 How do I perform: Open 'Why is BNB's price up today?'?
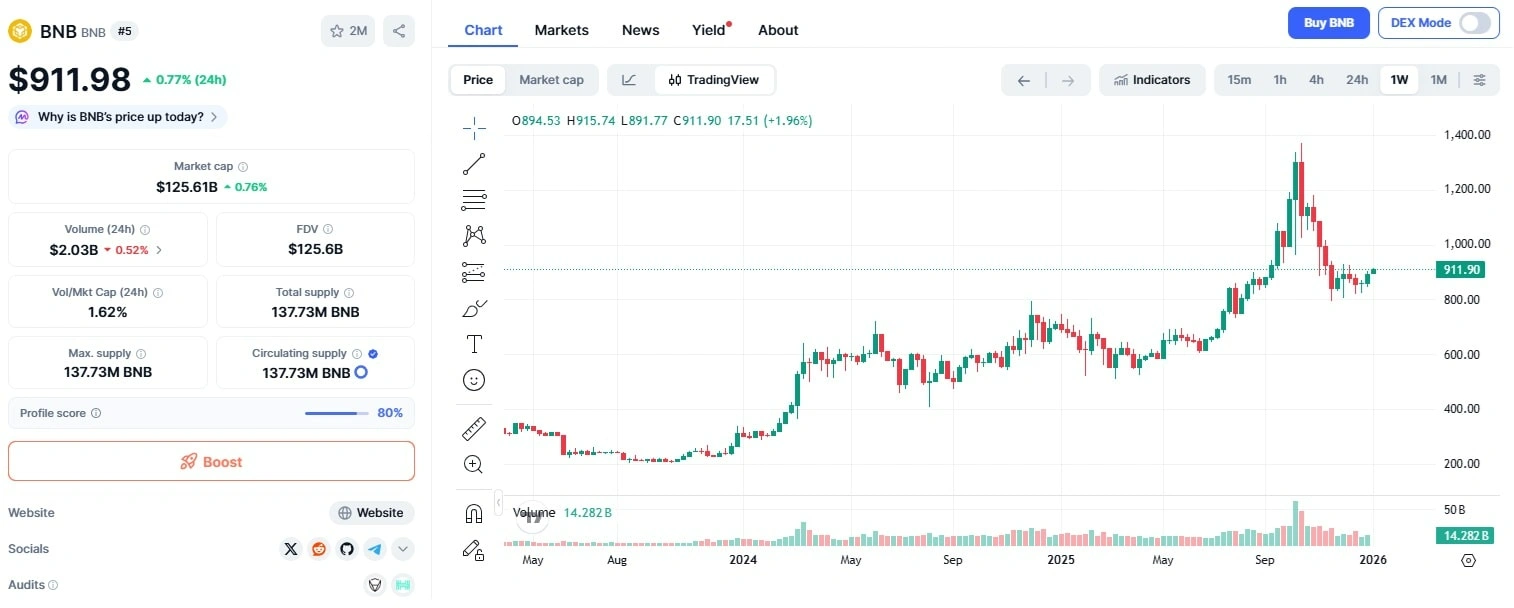click(x=118, y=117)
